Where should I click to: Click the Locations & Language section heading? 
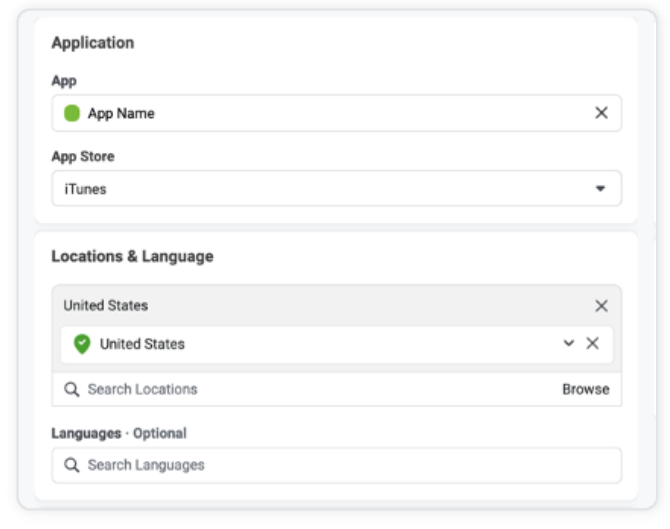click(132, 257)
